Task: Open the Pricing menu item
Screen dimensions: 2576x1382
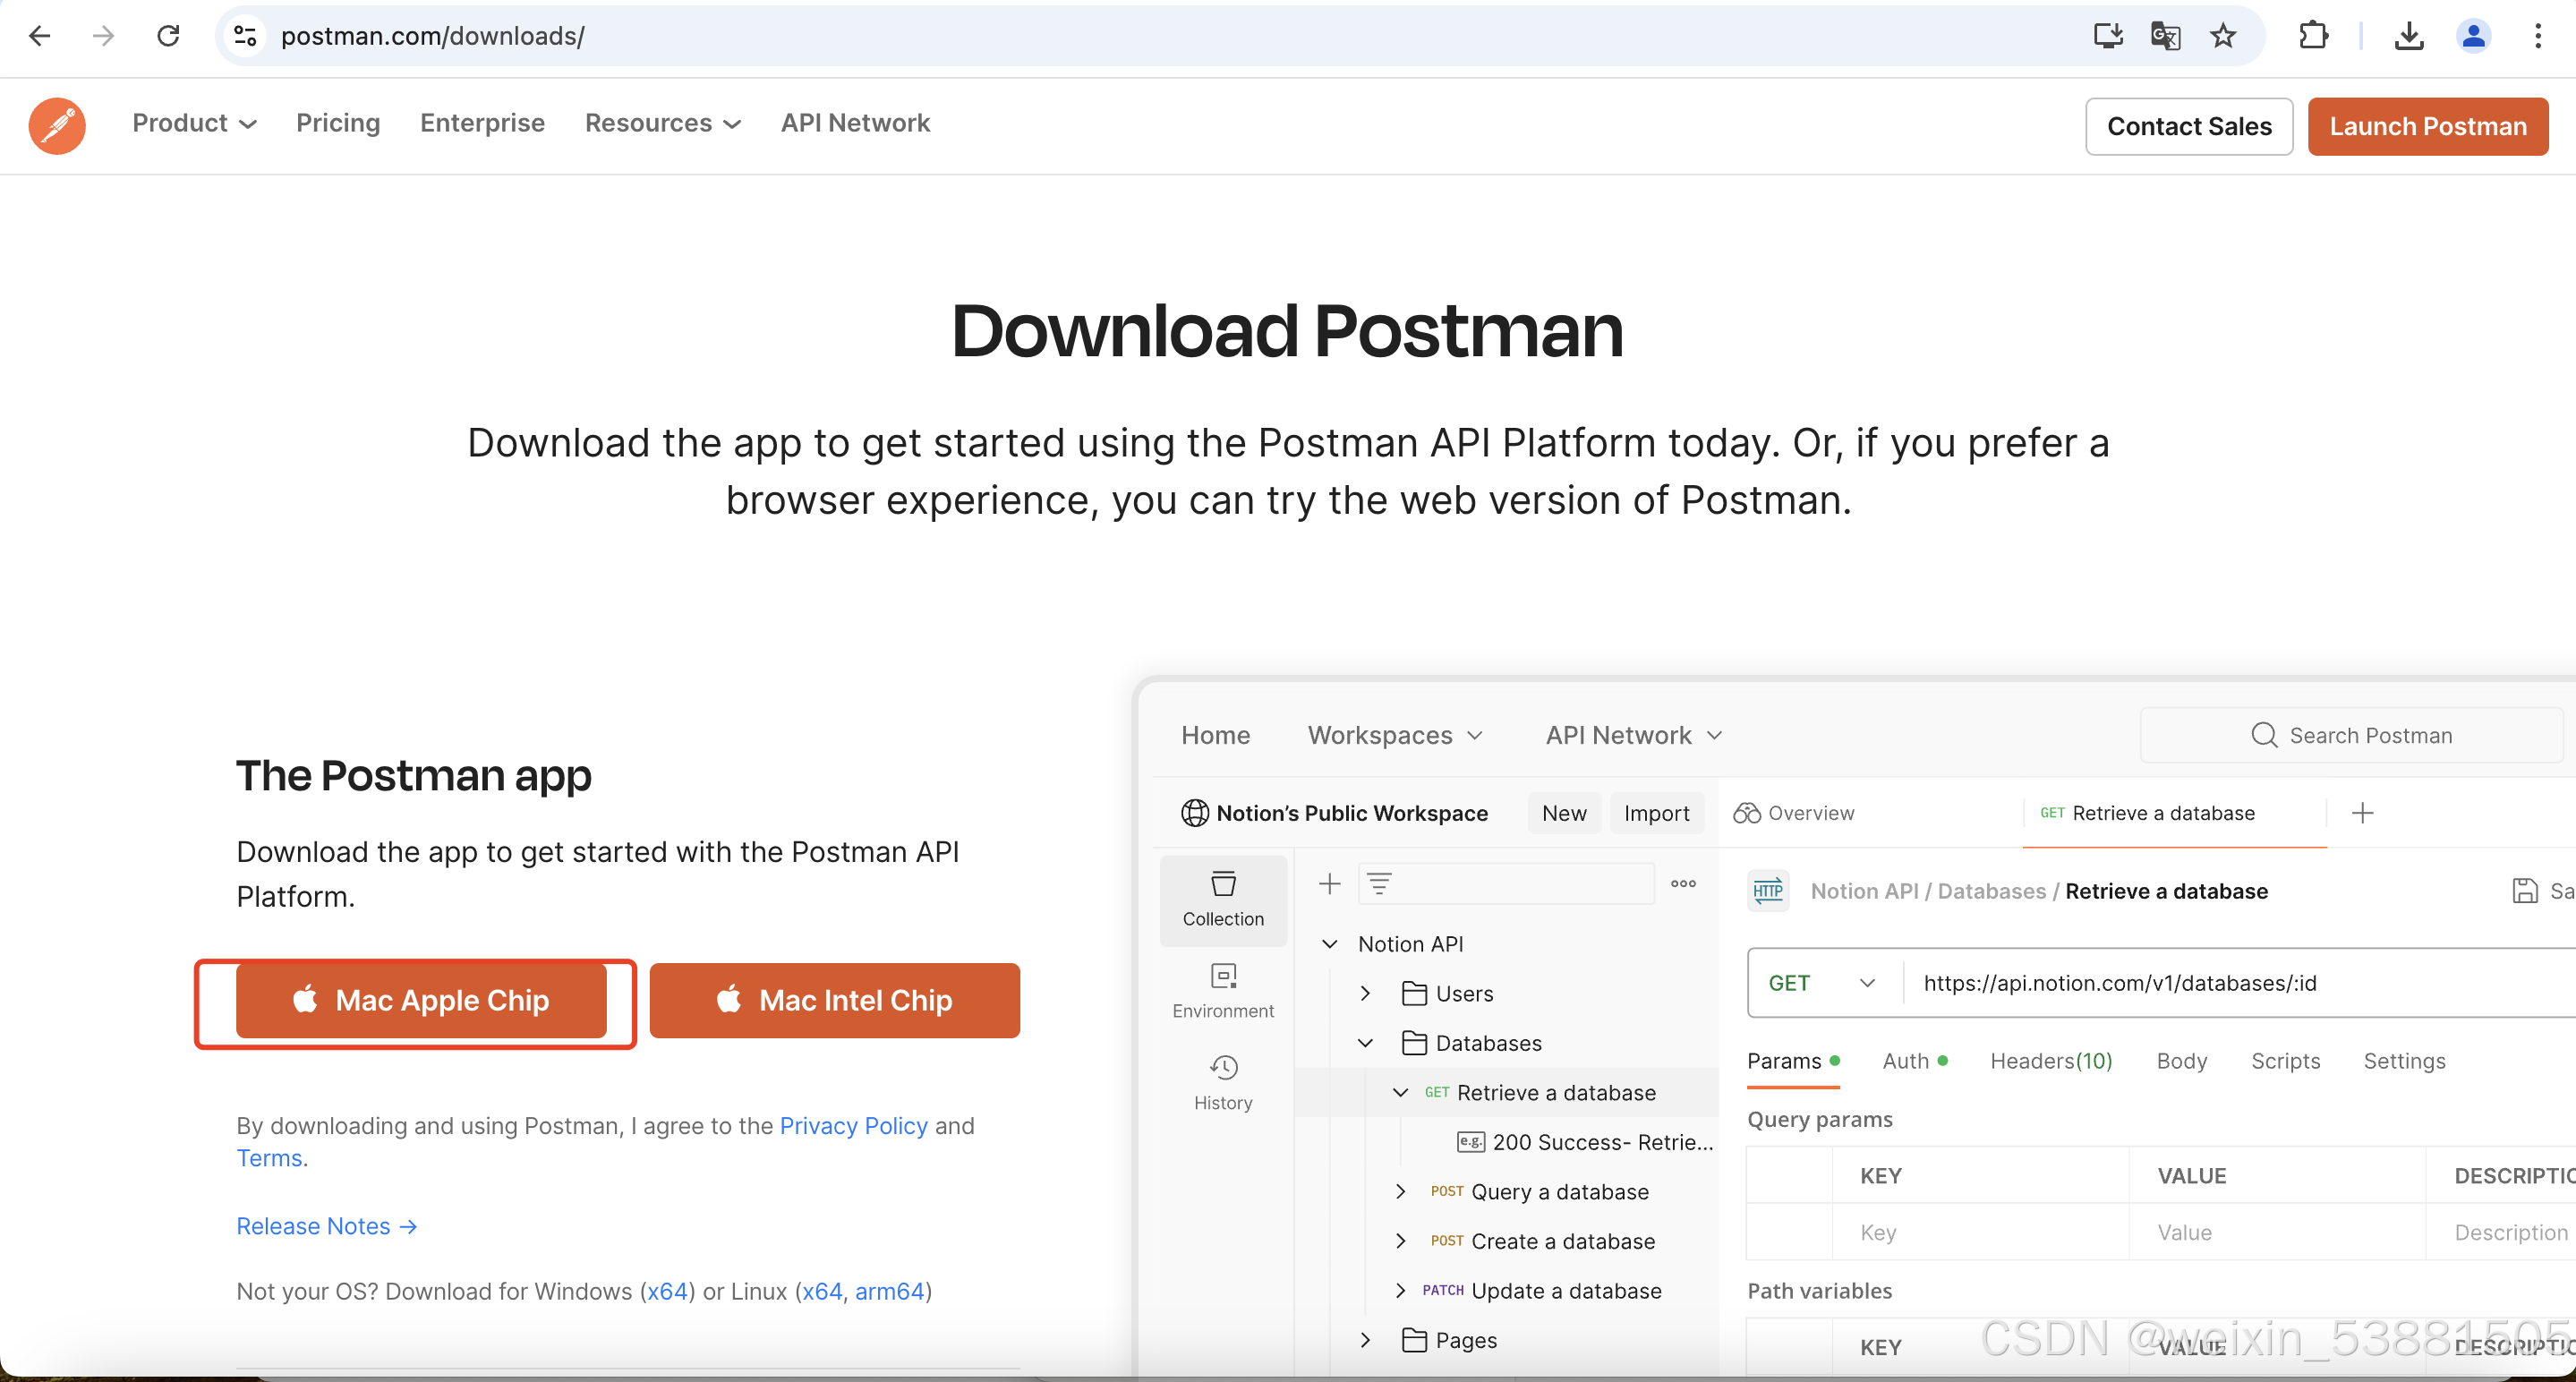Action: [338, 123]
